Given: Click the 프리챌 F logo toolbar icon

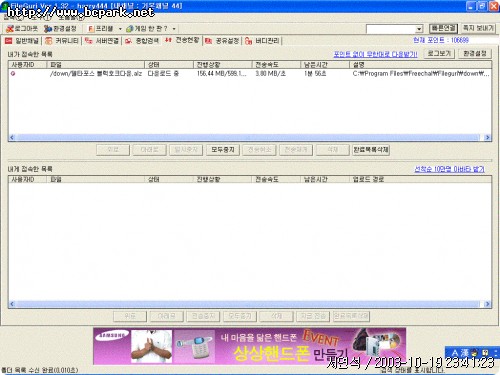Looking at the screenshot, I should [90, 29].
